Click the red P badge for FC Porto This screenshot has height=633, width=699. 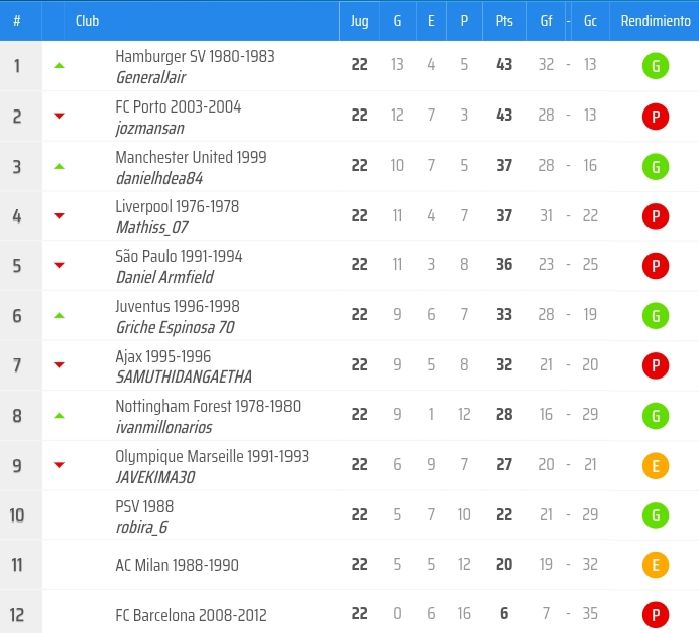[655, 116]
